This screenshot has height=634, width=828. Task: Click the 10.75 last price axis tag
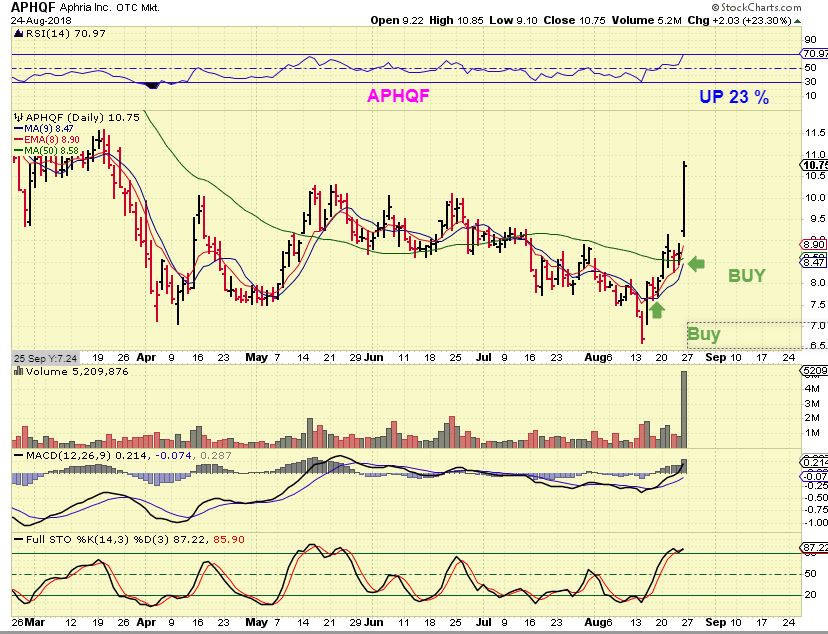[x=814, y=165]
